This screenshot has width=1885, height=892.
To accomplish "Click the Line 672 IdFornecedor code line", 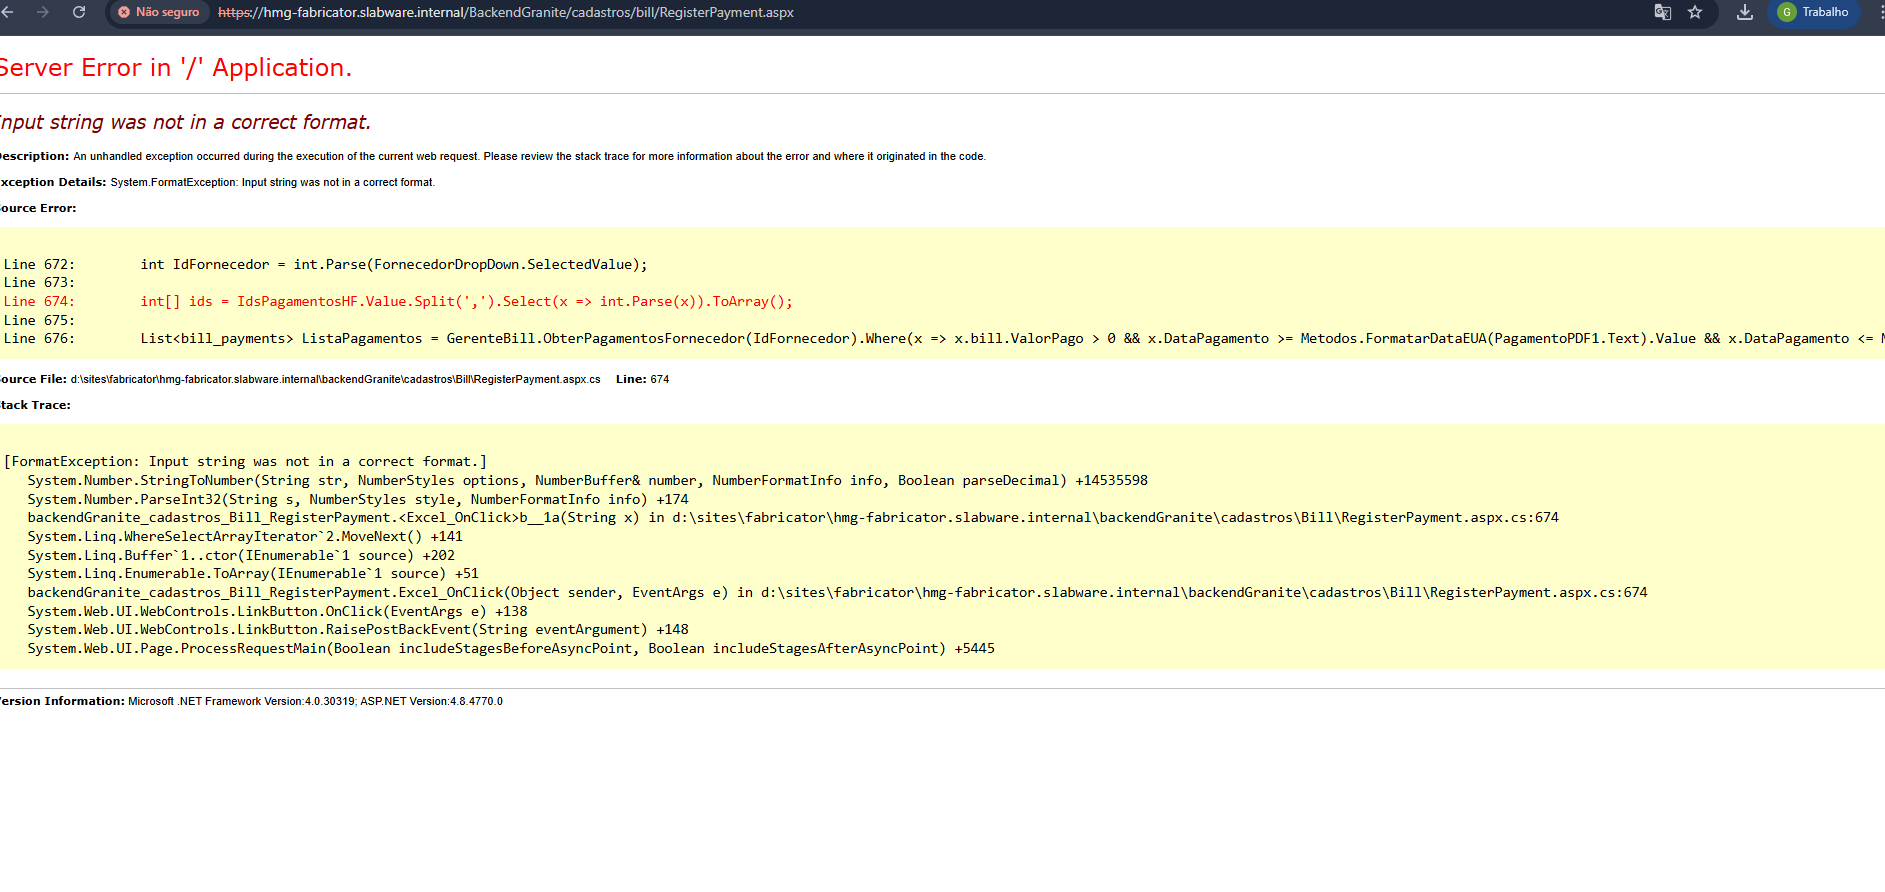I will coord(393,264).
